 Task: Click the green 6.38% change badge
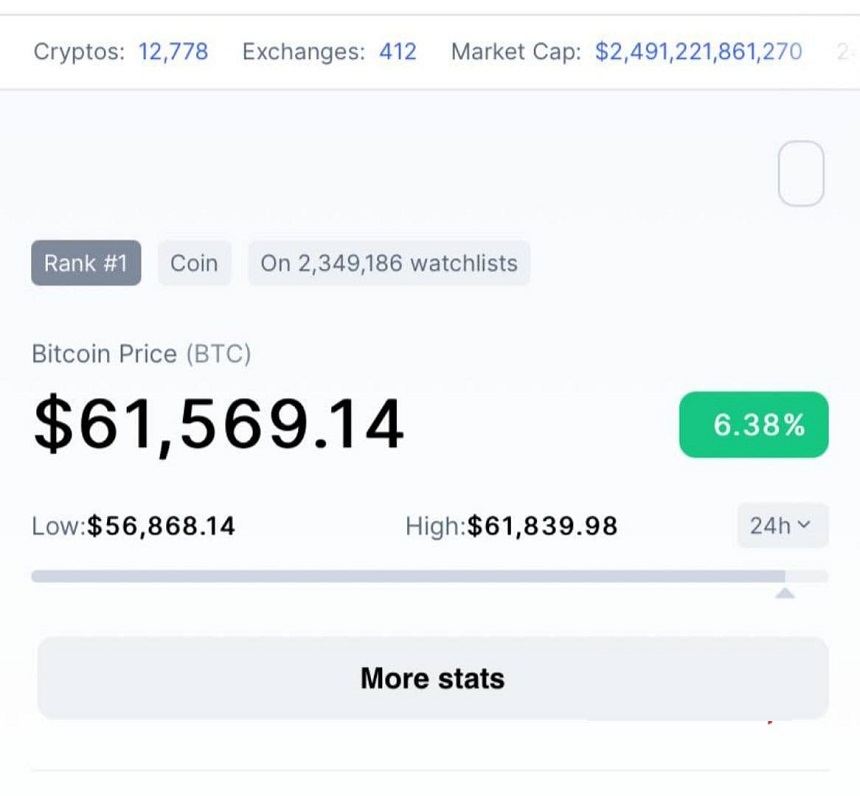[x=754, y=425]
